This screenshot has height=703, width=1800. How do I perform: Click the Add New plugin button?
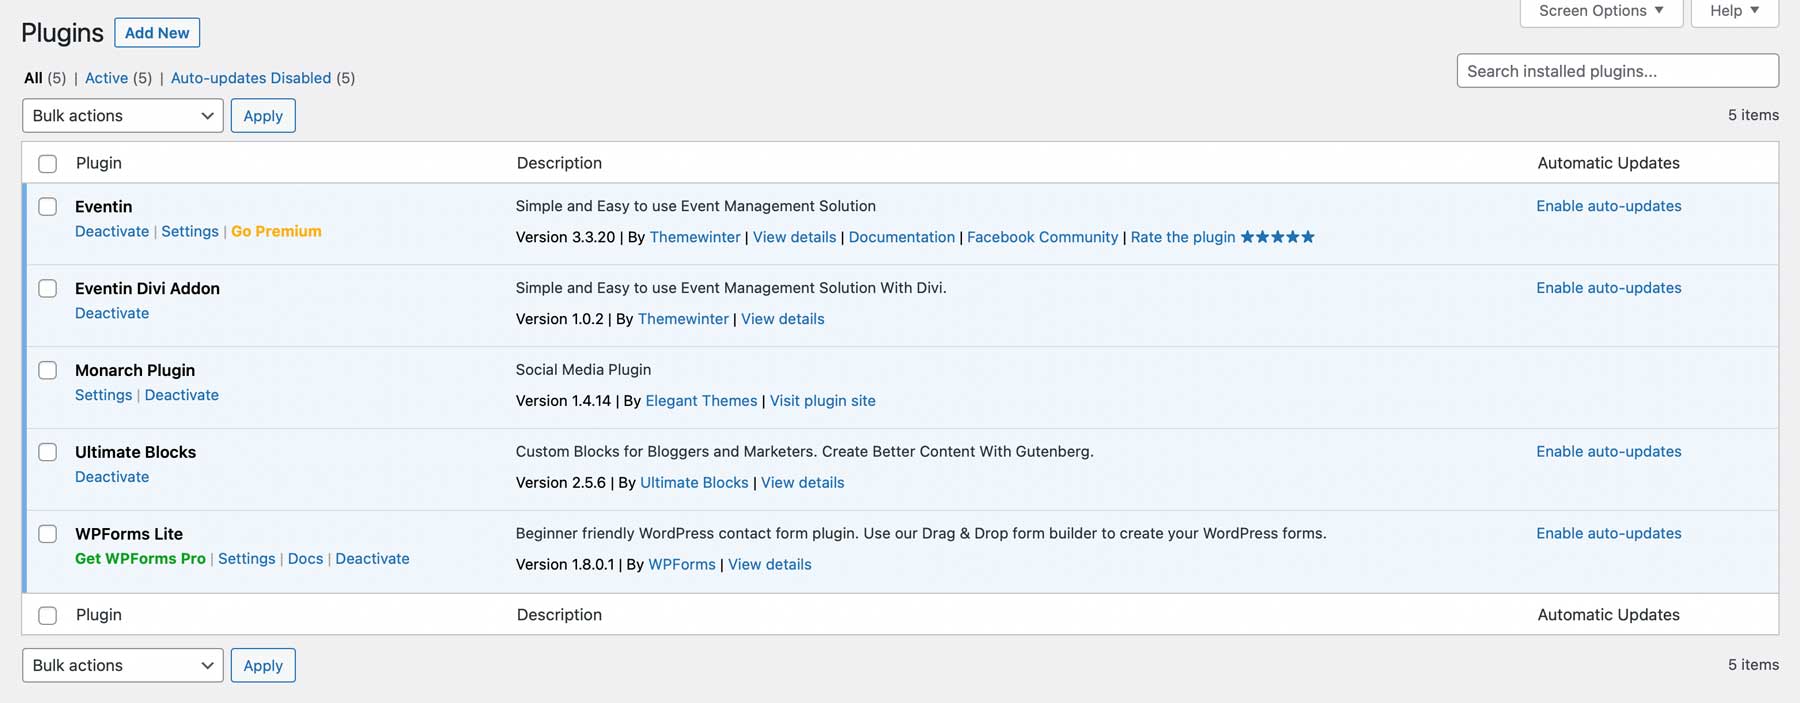(157, 33)
